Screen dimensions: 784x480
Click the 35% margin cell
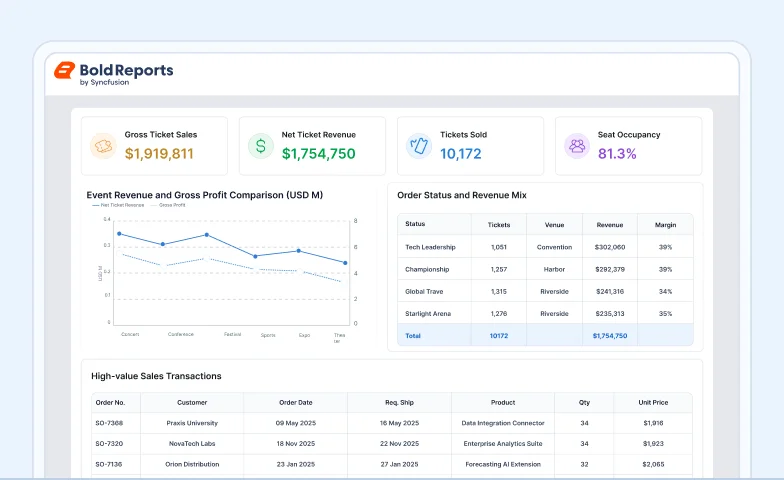[x=666, y=314]
